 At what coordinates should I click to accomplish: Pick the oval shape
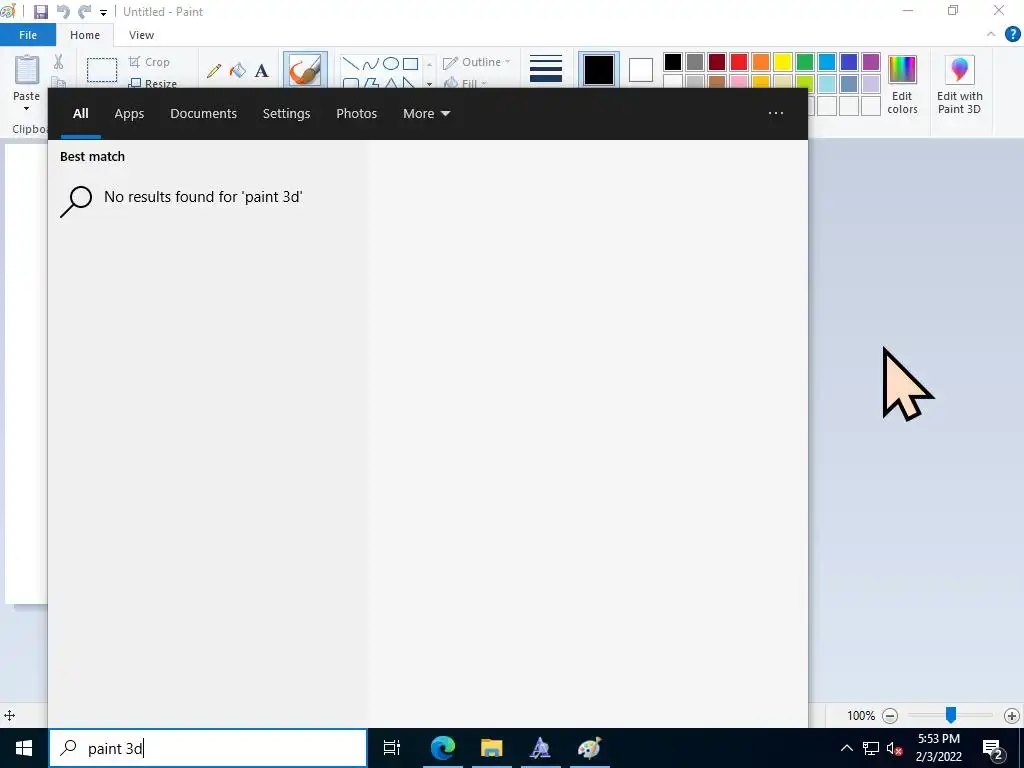tap(391, 63)
